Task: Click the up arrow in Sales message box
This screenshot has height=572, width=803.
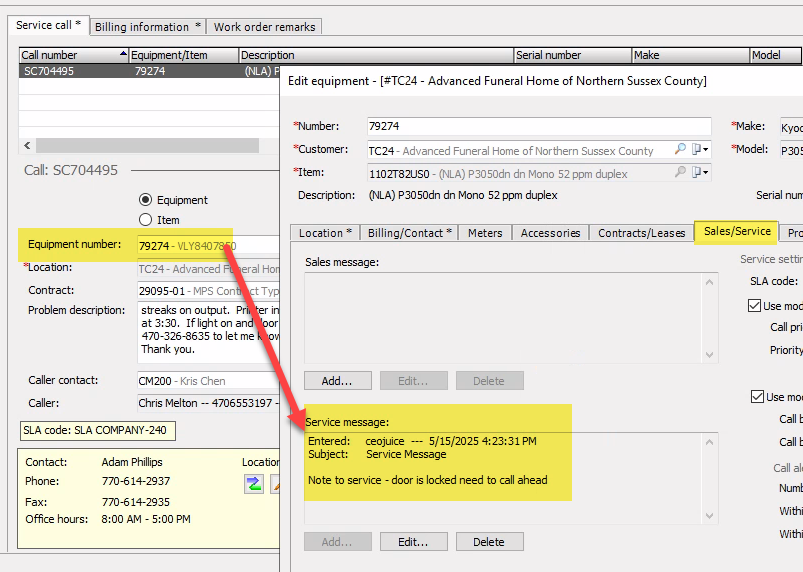Action: [x=709, y=282]
